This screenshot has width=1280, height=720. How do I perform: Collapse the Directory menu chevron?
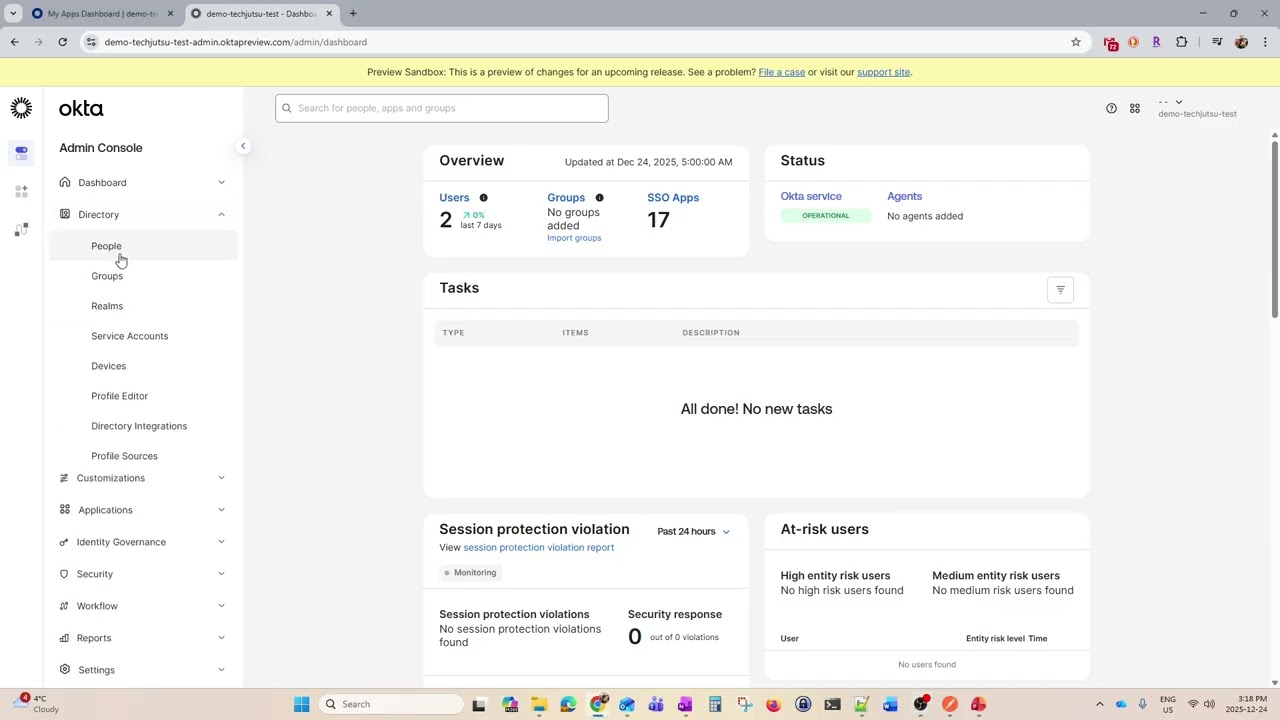coord(221,215)
